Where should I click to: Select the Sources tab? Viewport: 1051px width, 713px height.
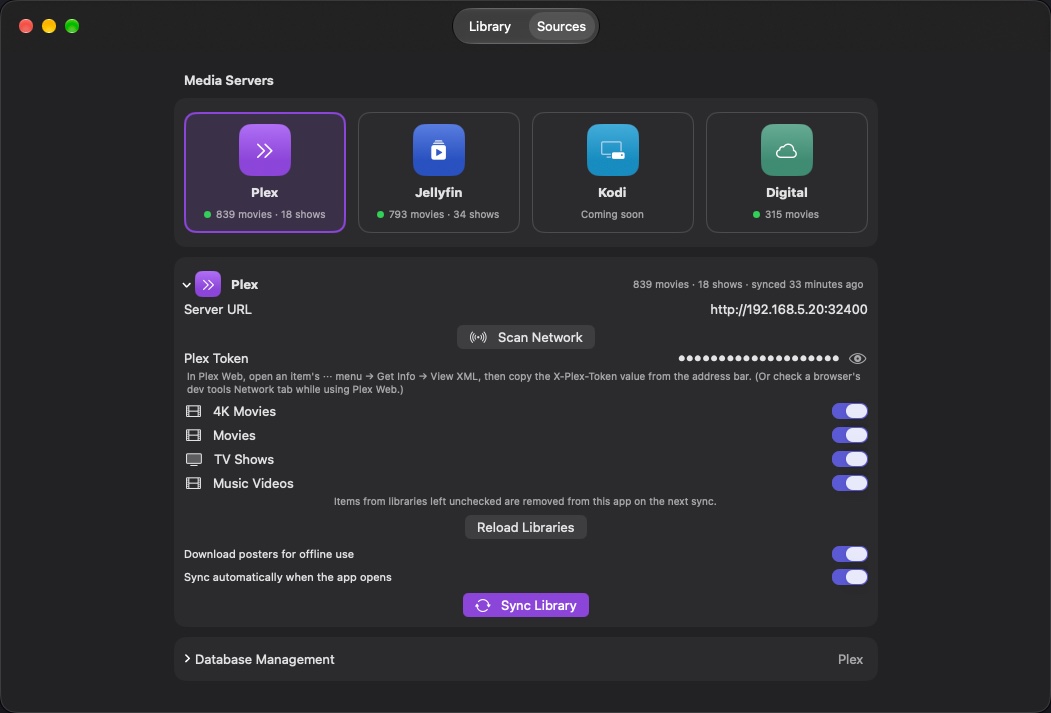pos(561,26)
